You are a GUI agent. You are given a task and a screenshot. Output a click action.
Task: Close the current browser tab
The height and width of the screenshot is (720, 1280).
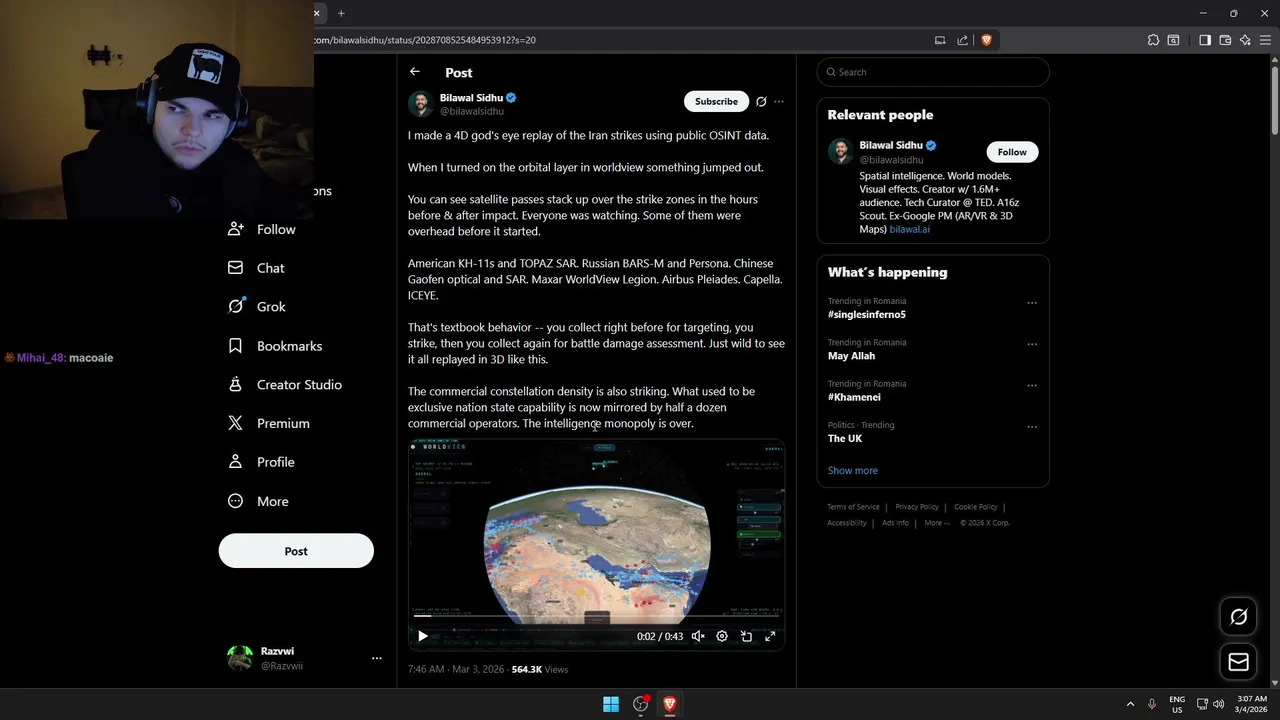[317, 13]
